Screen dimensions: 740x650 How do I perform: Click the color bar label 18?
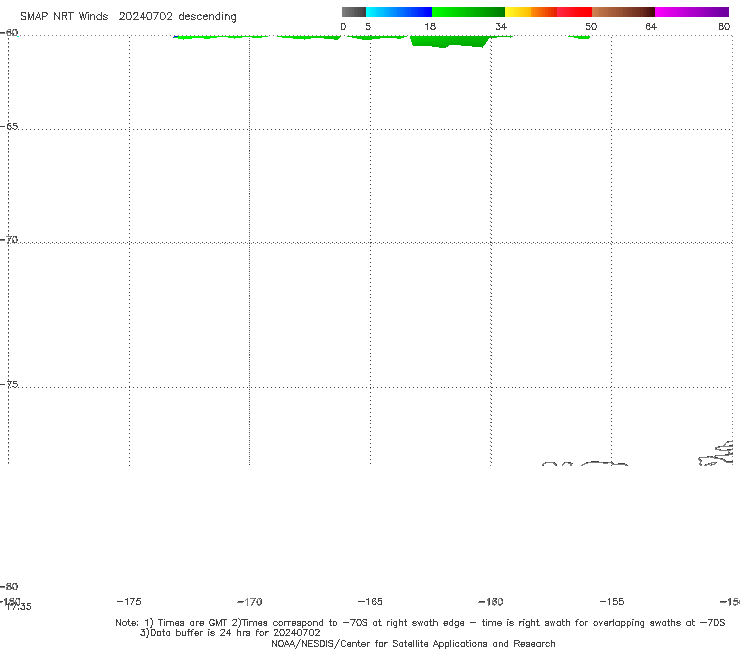click(430, 27)
